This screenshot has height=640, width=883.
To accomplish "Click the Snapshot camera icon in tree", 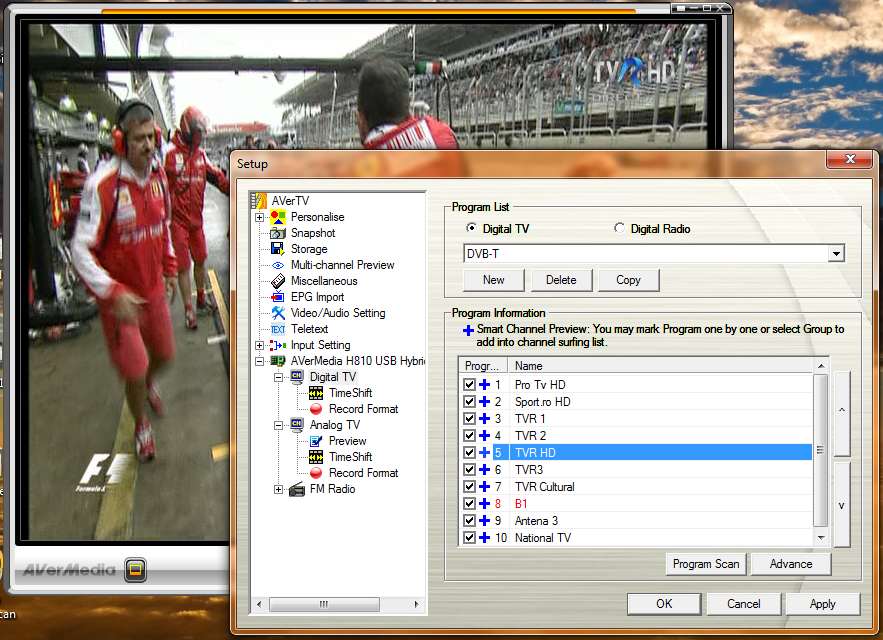I will tap(278, 233).
